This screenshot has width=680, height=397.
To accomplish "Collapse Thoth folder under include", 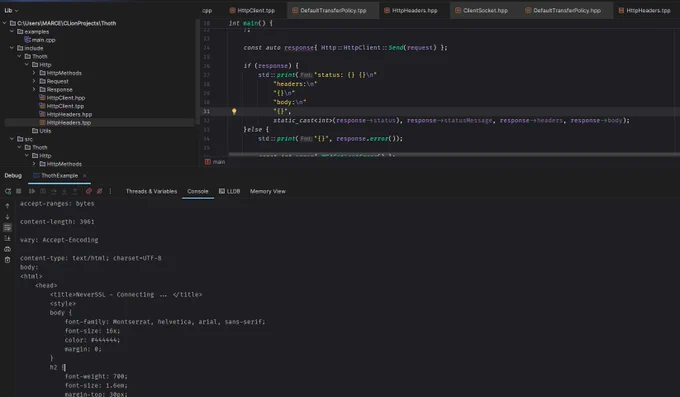I will coord(20,56).
